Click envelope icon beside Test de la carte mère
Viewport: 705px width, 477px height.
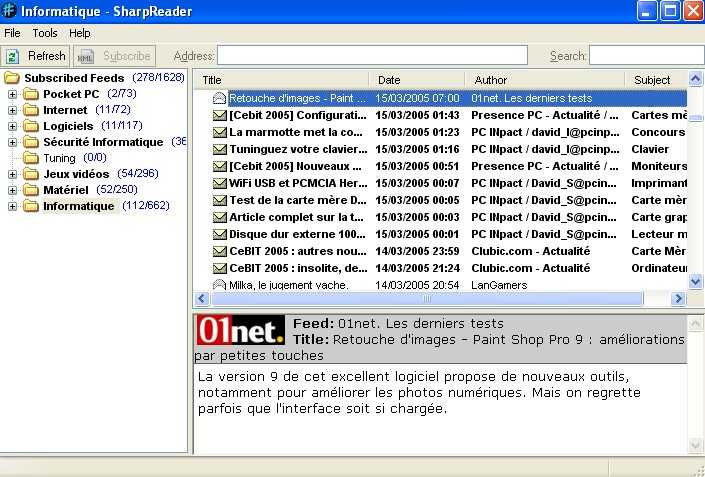tap(219, 200)
